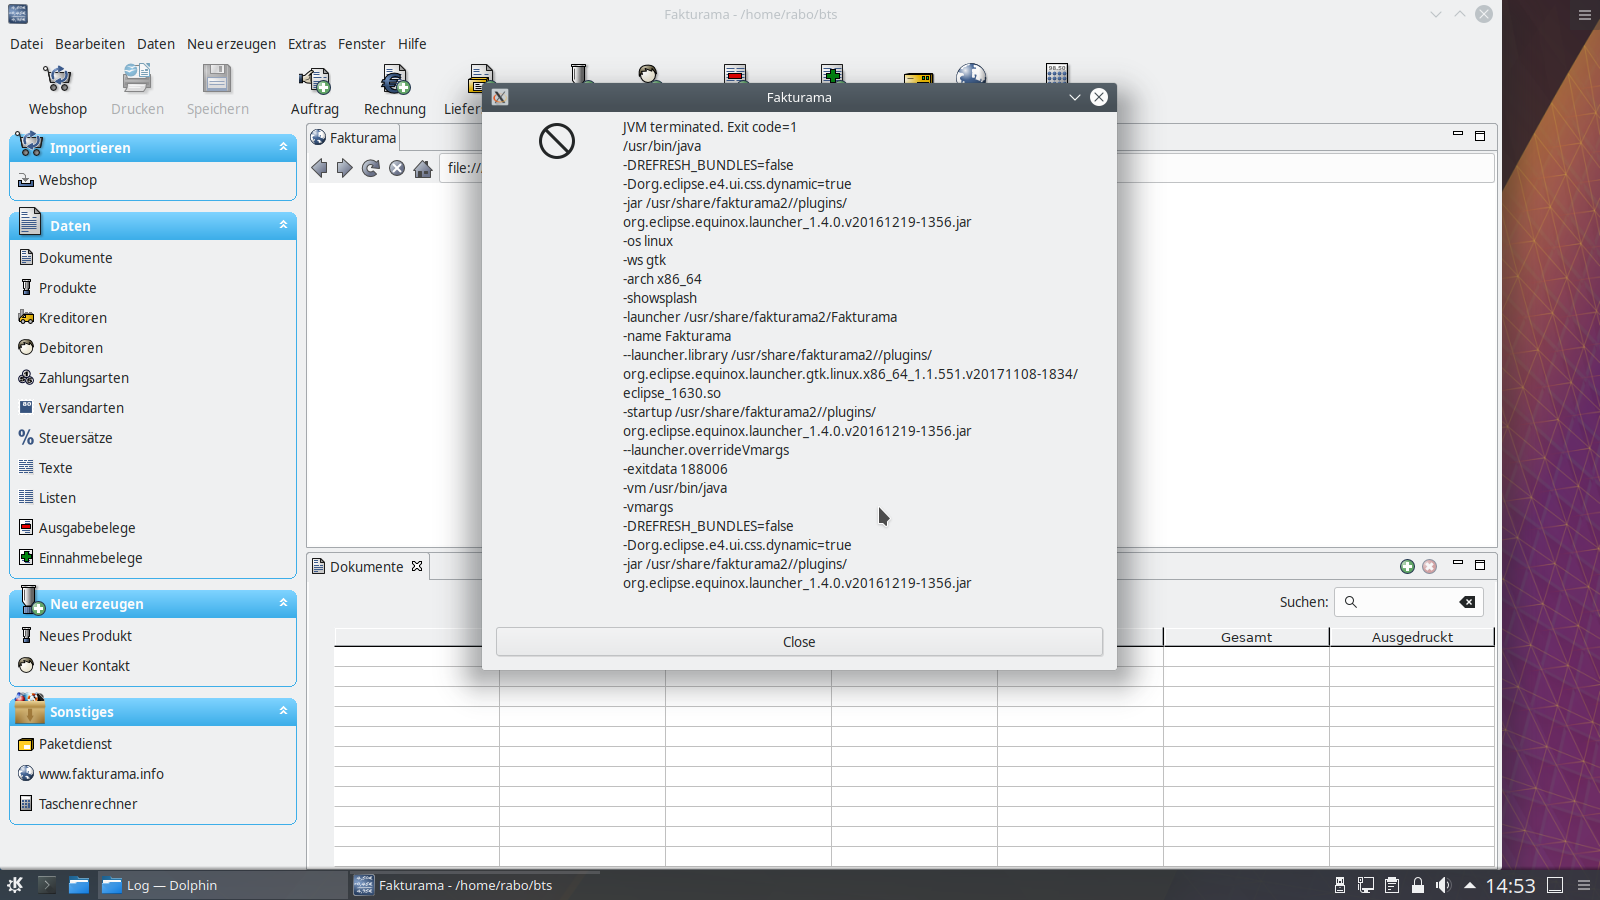This screenshot has width=1600, height=900.
Task: Open the KDE application launcher
Action: pyautogui.click(x=15, y=885)
